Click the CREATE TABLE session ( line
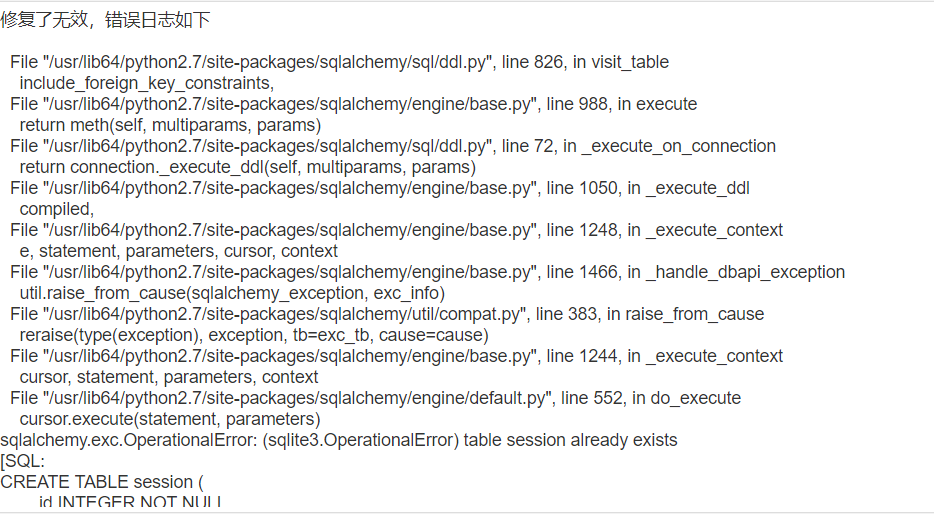Screen dimensions: 934x514 102,481
